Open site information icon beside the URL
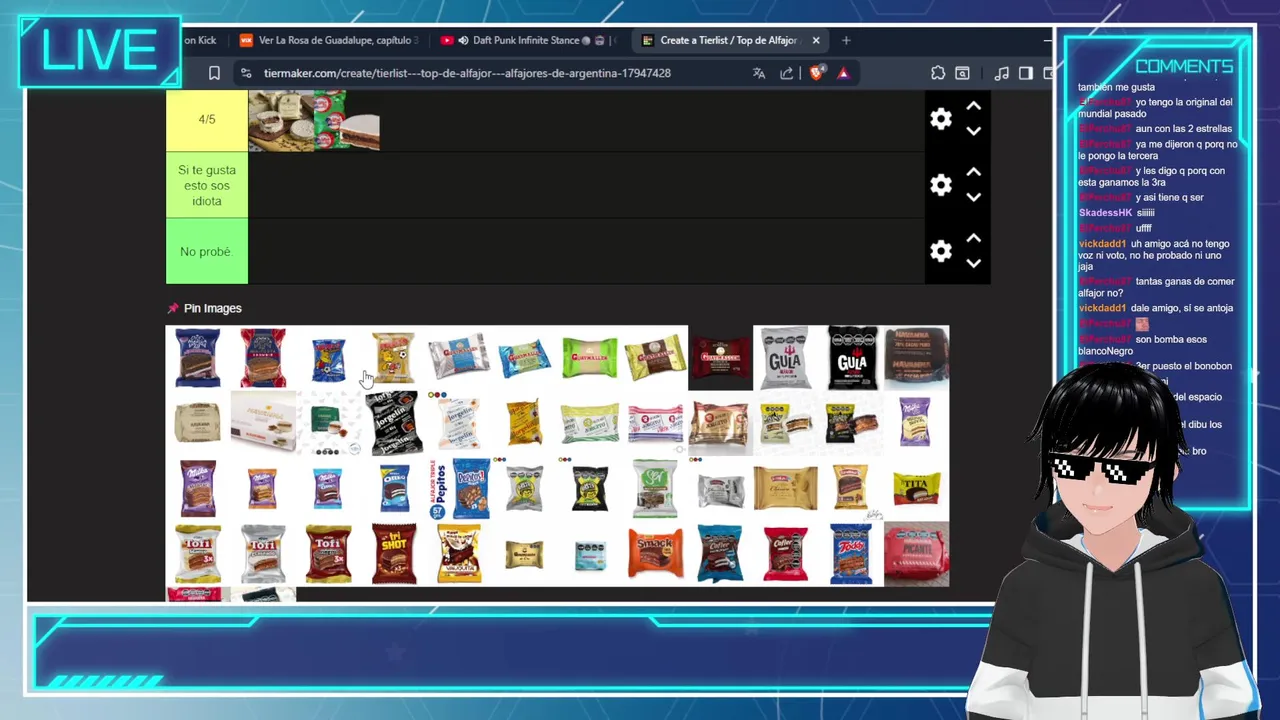This screenshot has width=1280, height=720. [246, 73]
